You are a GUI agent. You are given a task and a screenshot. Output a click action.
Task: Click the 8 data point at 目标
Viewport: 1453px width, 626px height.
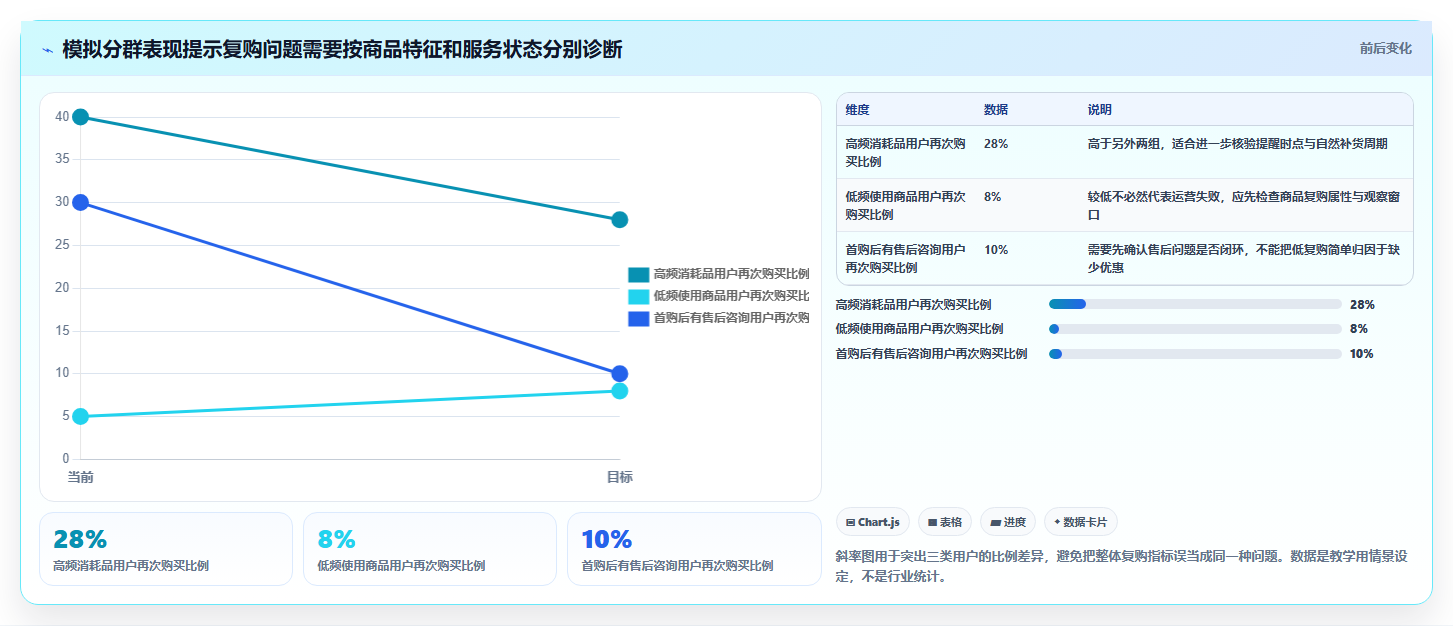coord(619,391)
